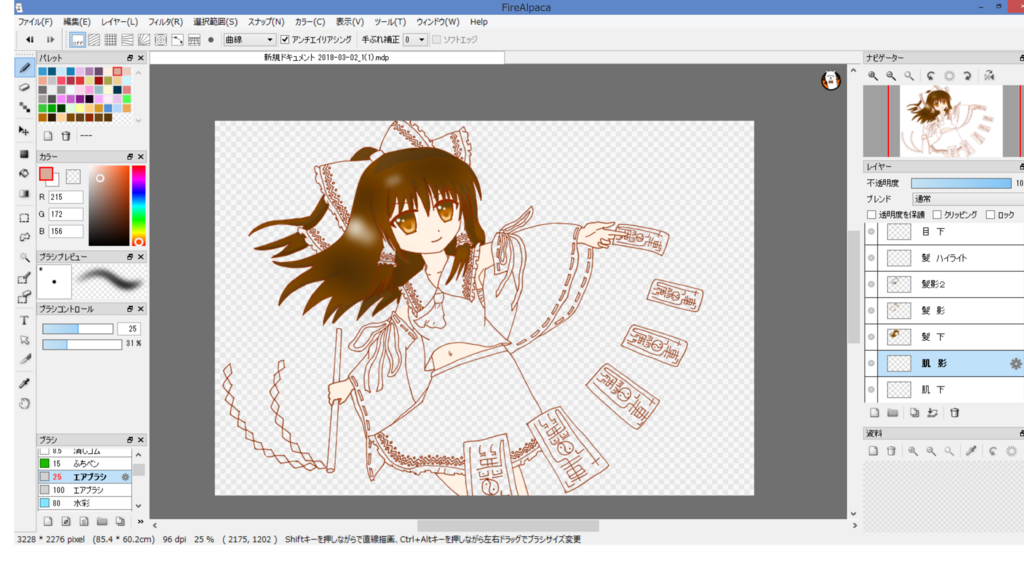Open the フィルタ(R) menu

point(165,22)
